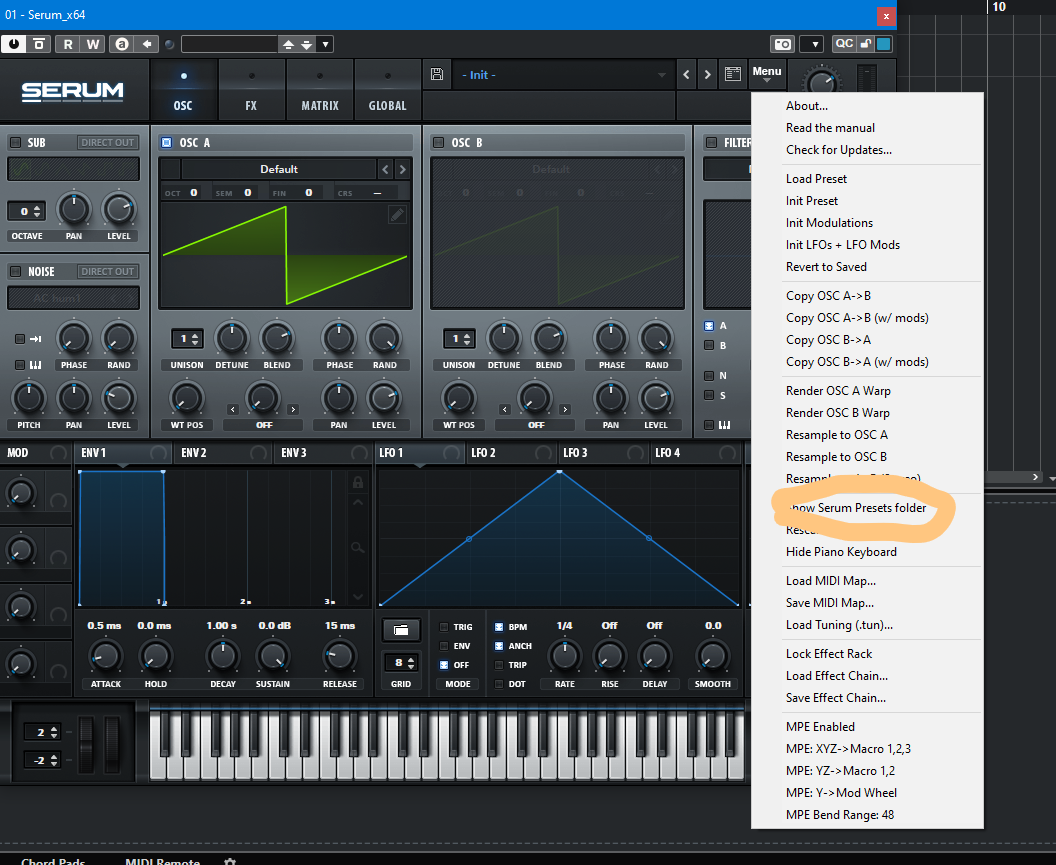Toggle LFO BPM sync checkbox
This screenshot has width=1056, height=865.
(x=499, y=627)
